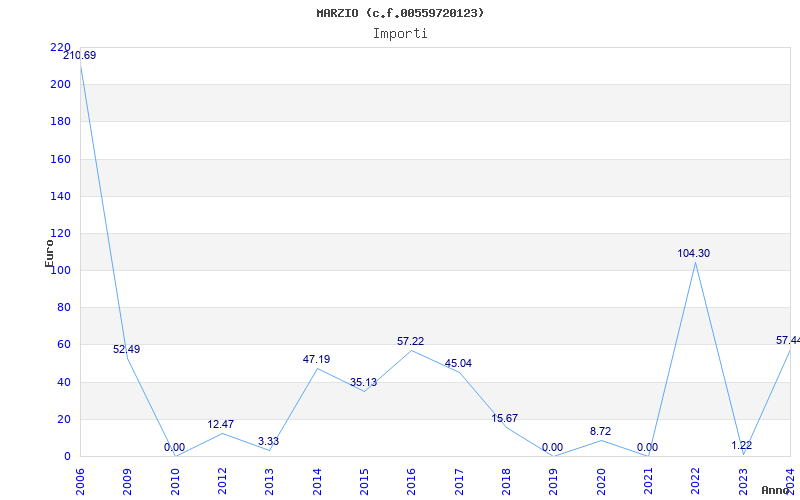Click the 45.04 value label
Viewport: 800px width, 500px height.
(458, 363)
